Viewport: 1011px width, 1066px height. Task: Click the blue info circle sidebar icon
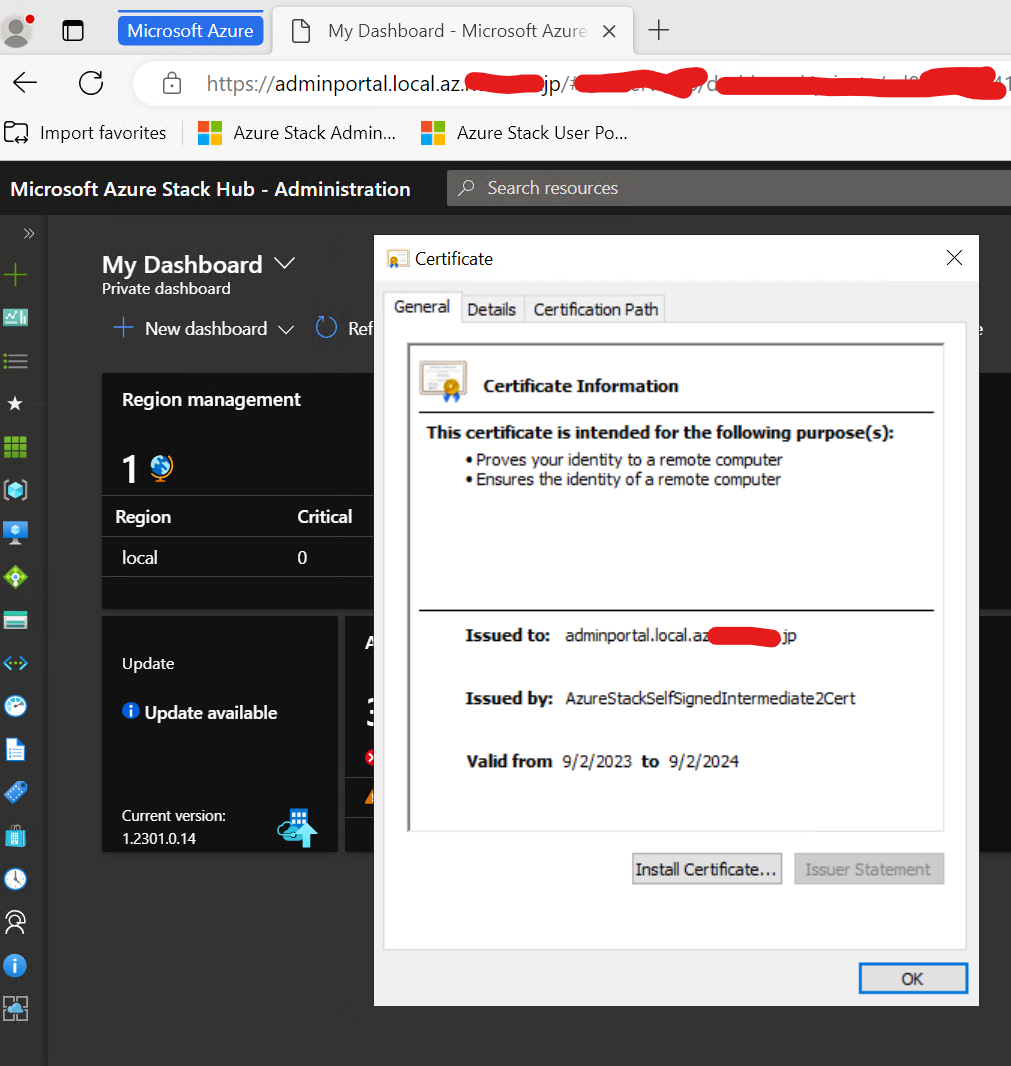(16, 965)
